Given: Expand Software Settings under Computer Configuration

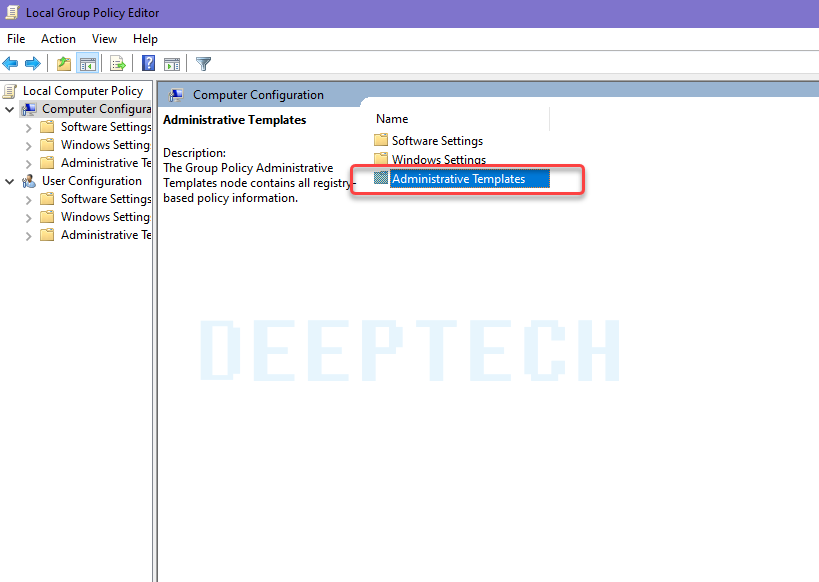Looking at the screenshot, I should click(x=29, y=128).
